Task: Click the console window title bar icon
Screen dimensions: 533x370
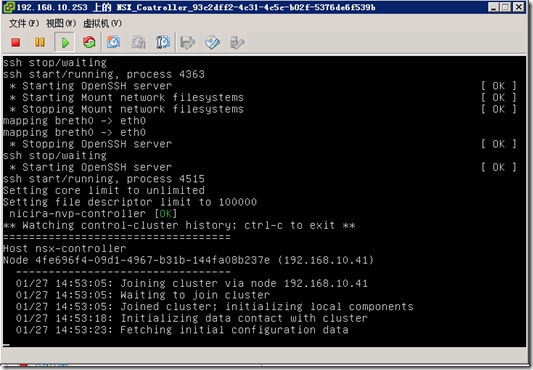Action: click(9, 7)
